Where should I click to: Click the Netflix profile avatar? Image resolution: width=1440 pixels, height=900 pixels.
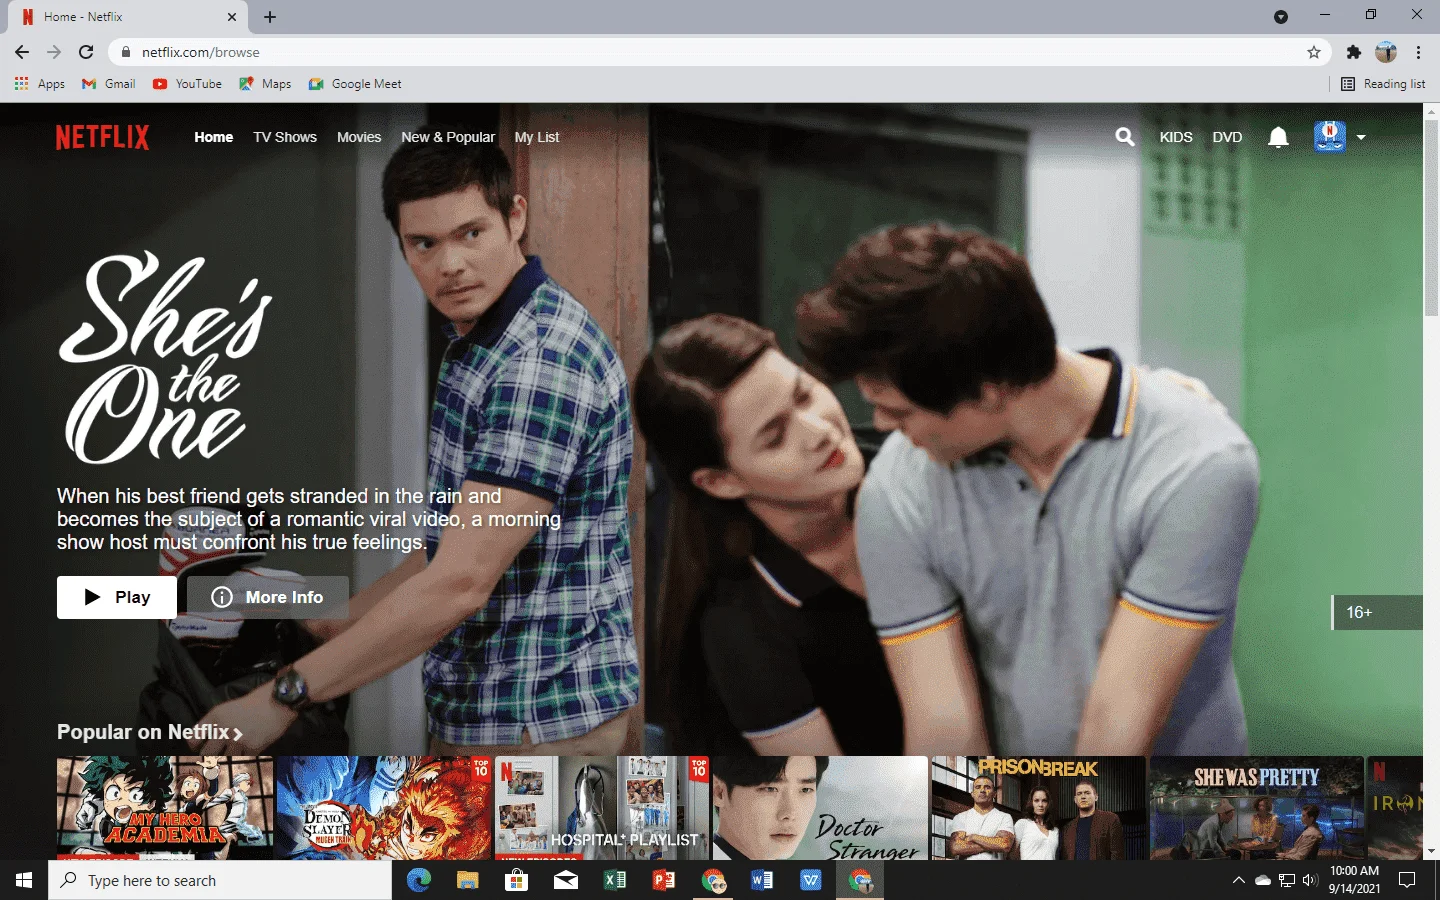point(1330,137)
